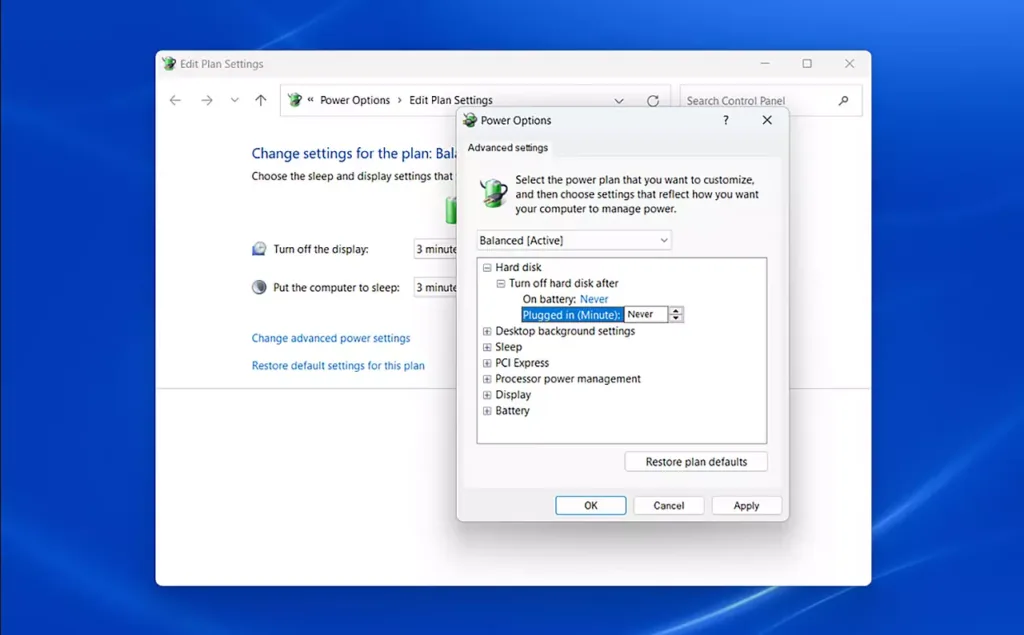Click Power Options in the breadcrumb path
The image size is (1024, 635).
[x=355, y=100]
